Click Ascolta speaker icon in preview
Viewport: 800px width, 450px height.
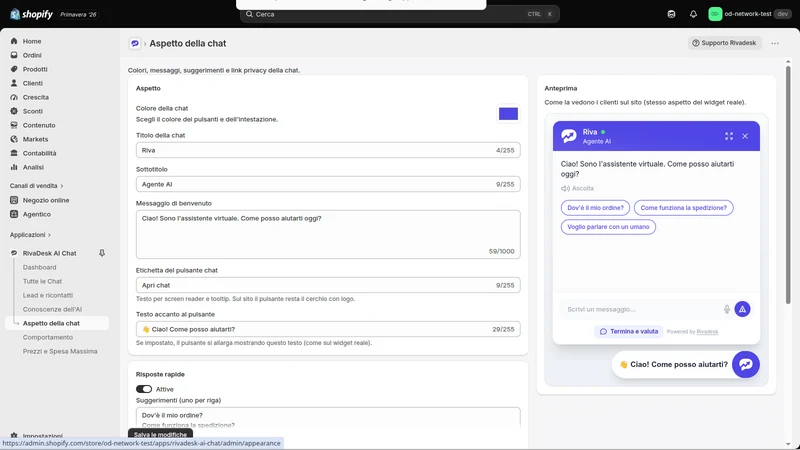(x=565, y=189)
